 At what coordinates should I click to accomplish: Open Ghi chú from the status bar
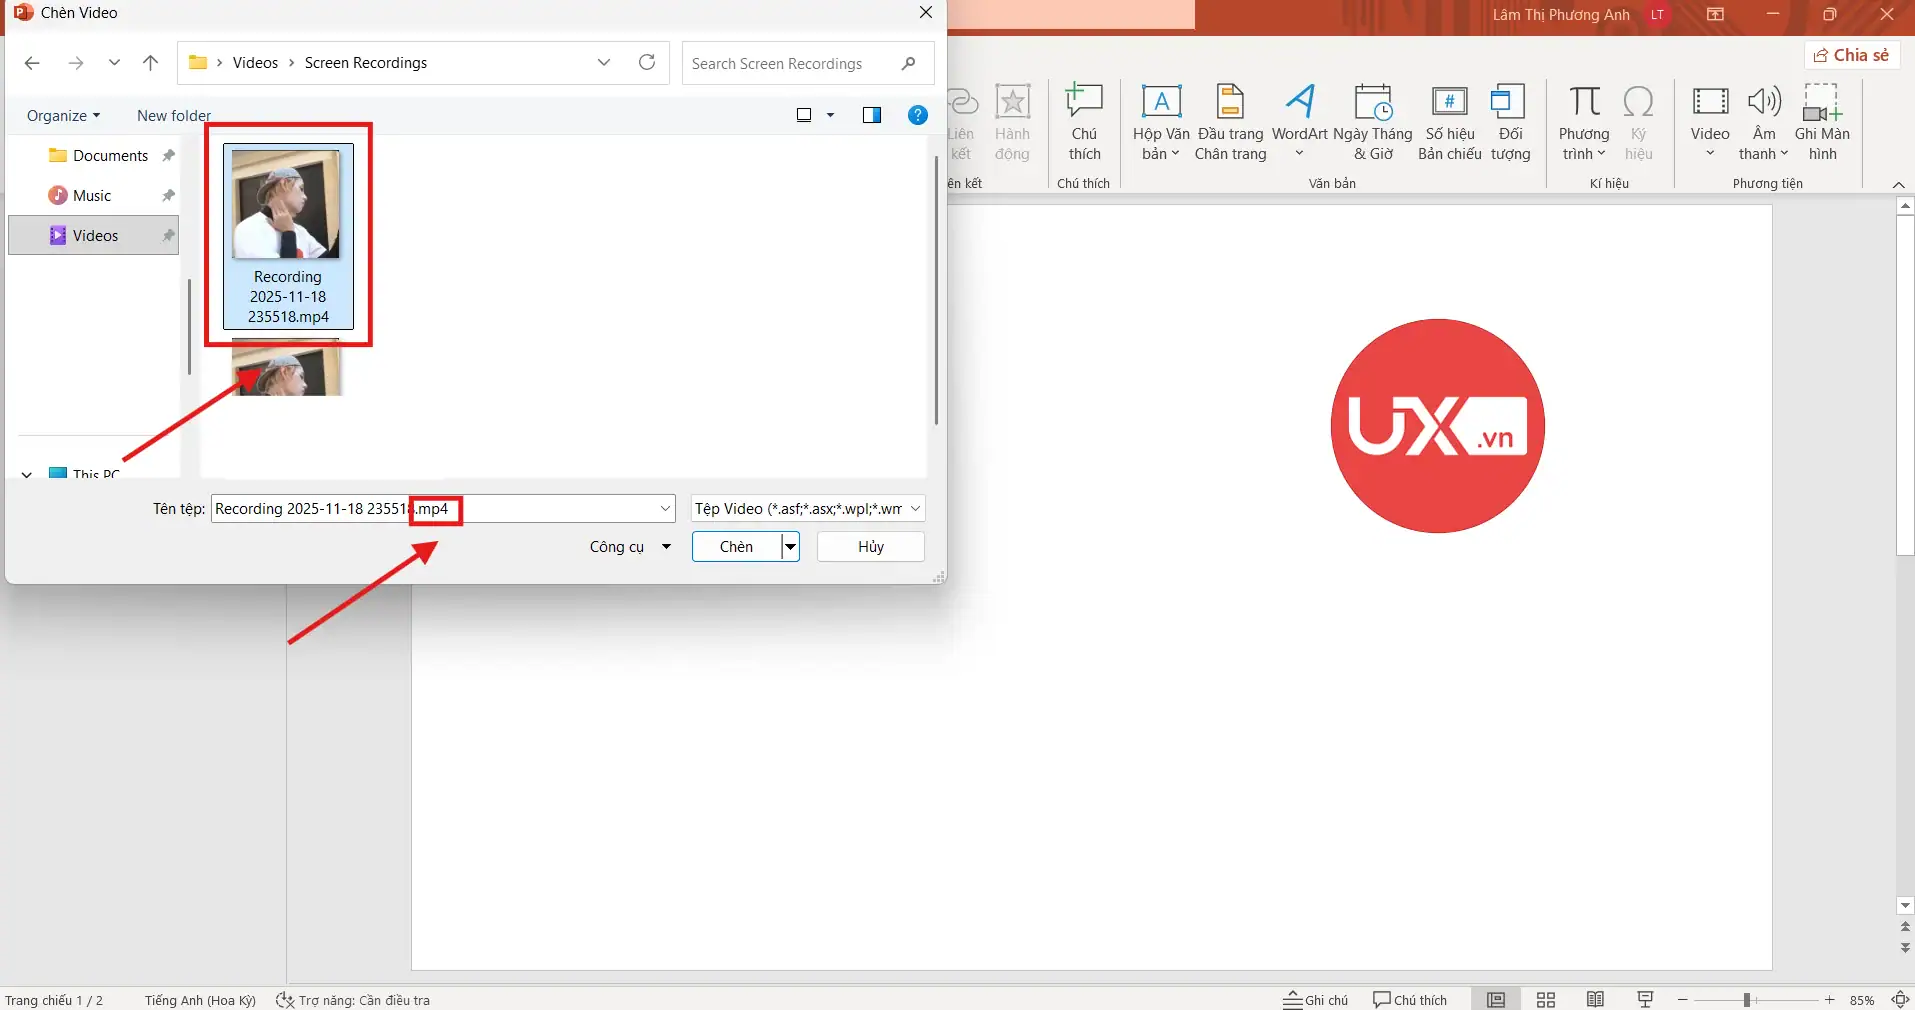1315,999
